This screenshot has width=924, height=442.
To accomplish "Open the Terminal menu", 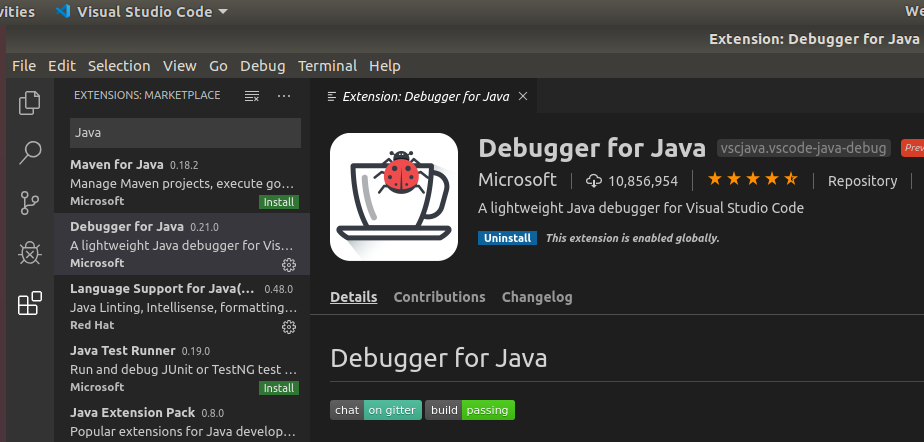I will [x=327, y=66].
